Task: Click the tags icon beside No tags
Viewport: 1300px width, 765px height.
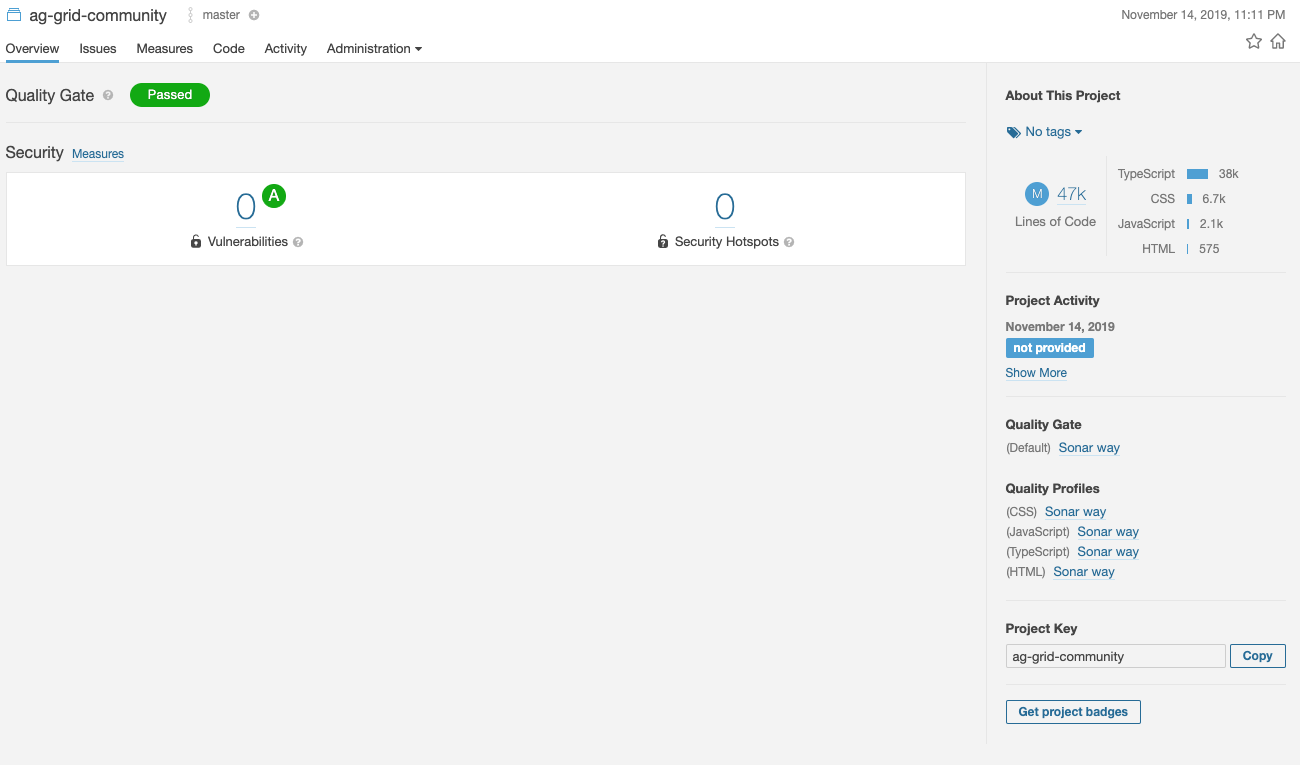Action: [x=1013, y=132]
